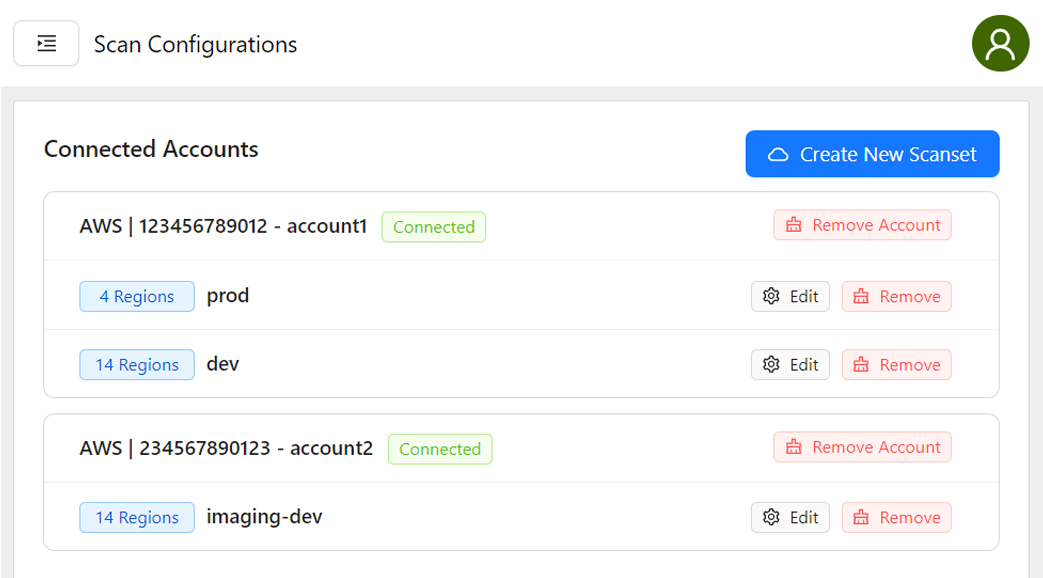The width and height of the screenshot is (1043, 578).
Task: Click gear icon for dev scanset
Action: tap(771, 365)
